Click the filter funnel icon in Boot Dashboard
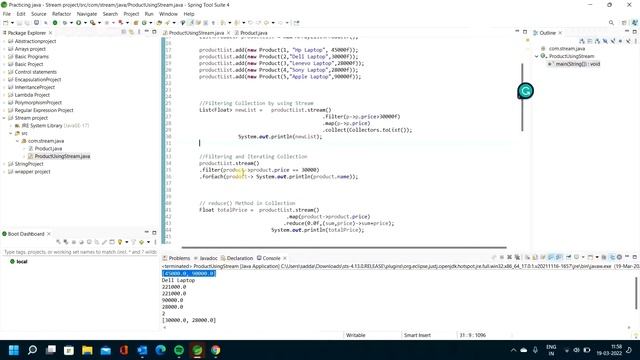 (x=133, y=242)
